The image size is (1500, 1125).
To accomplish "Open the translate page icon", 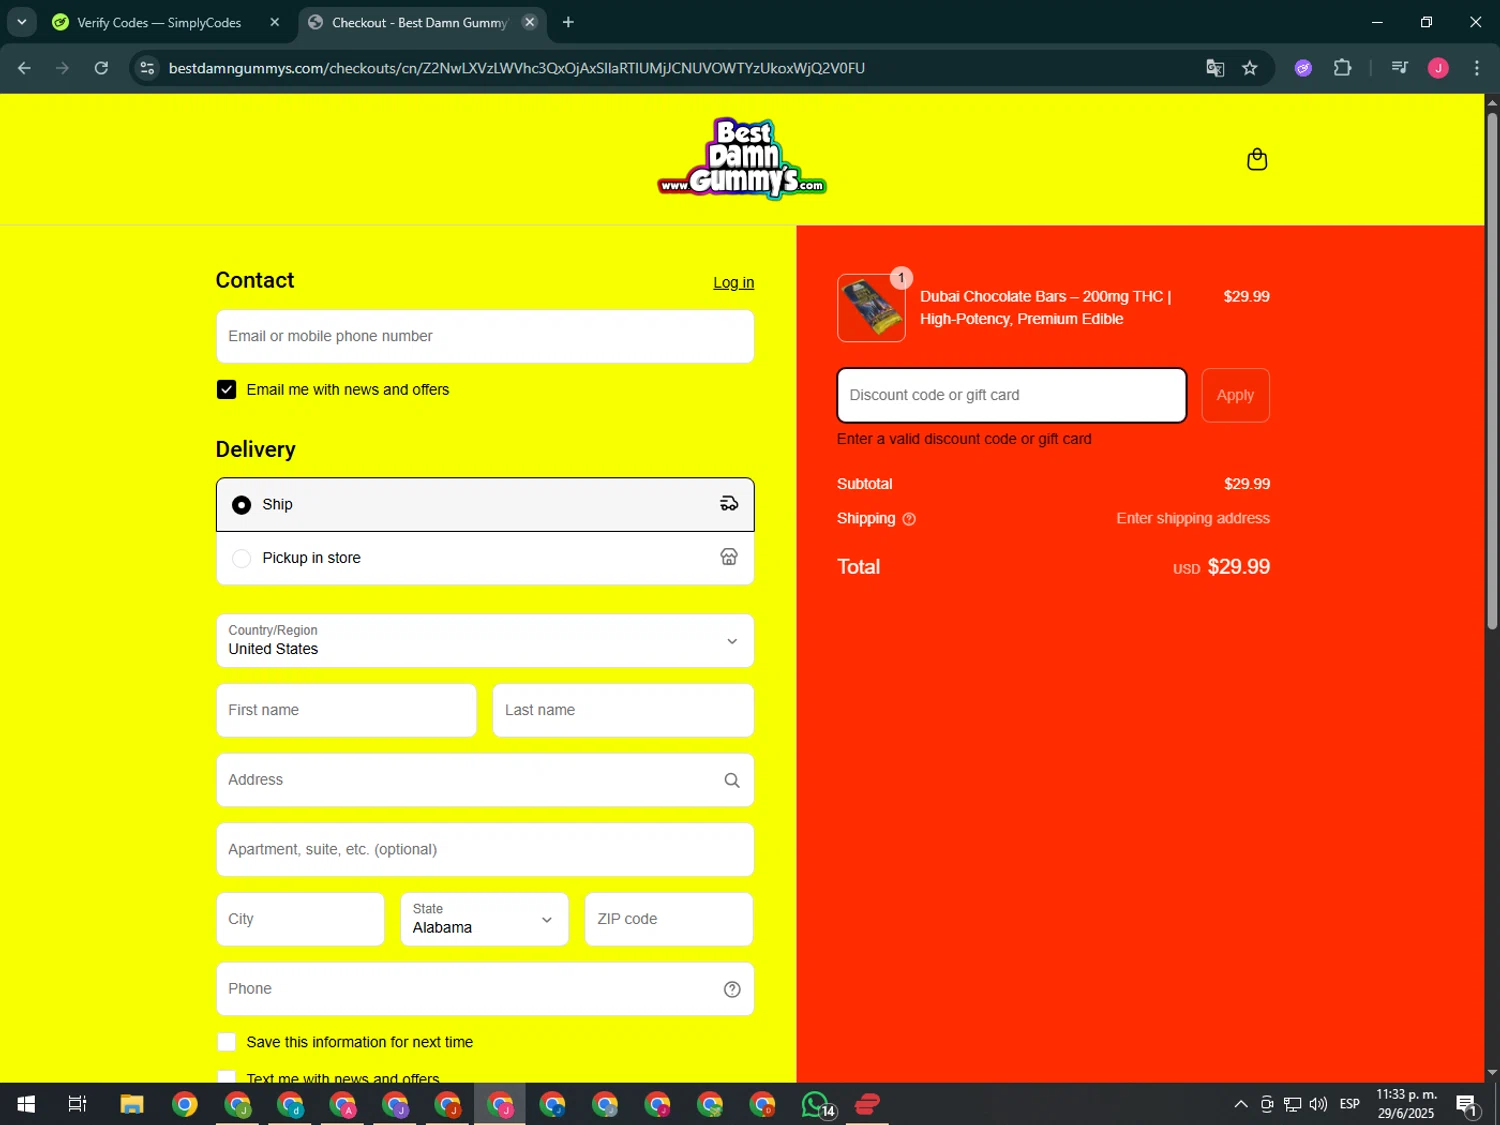I will (1215, 68).
